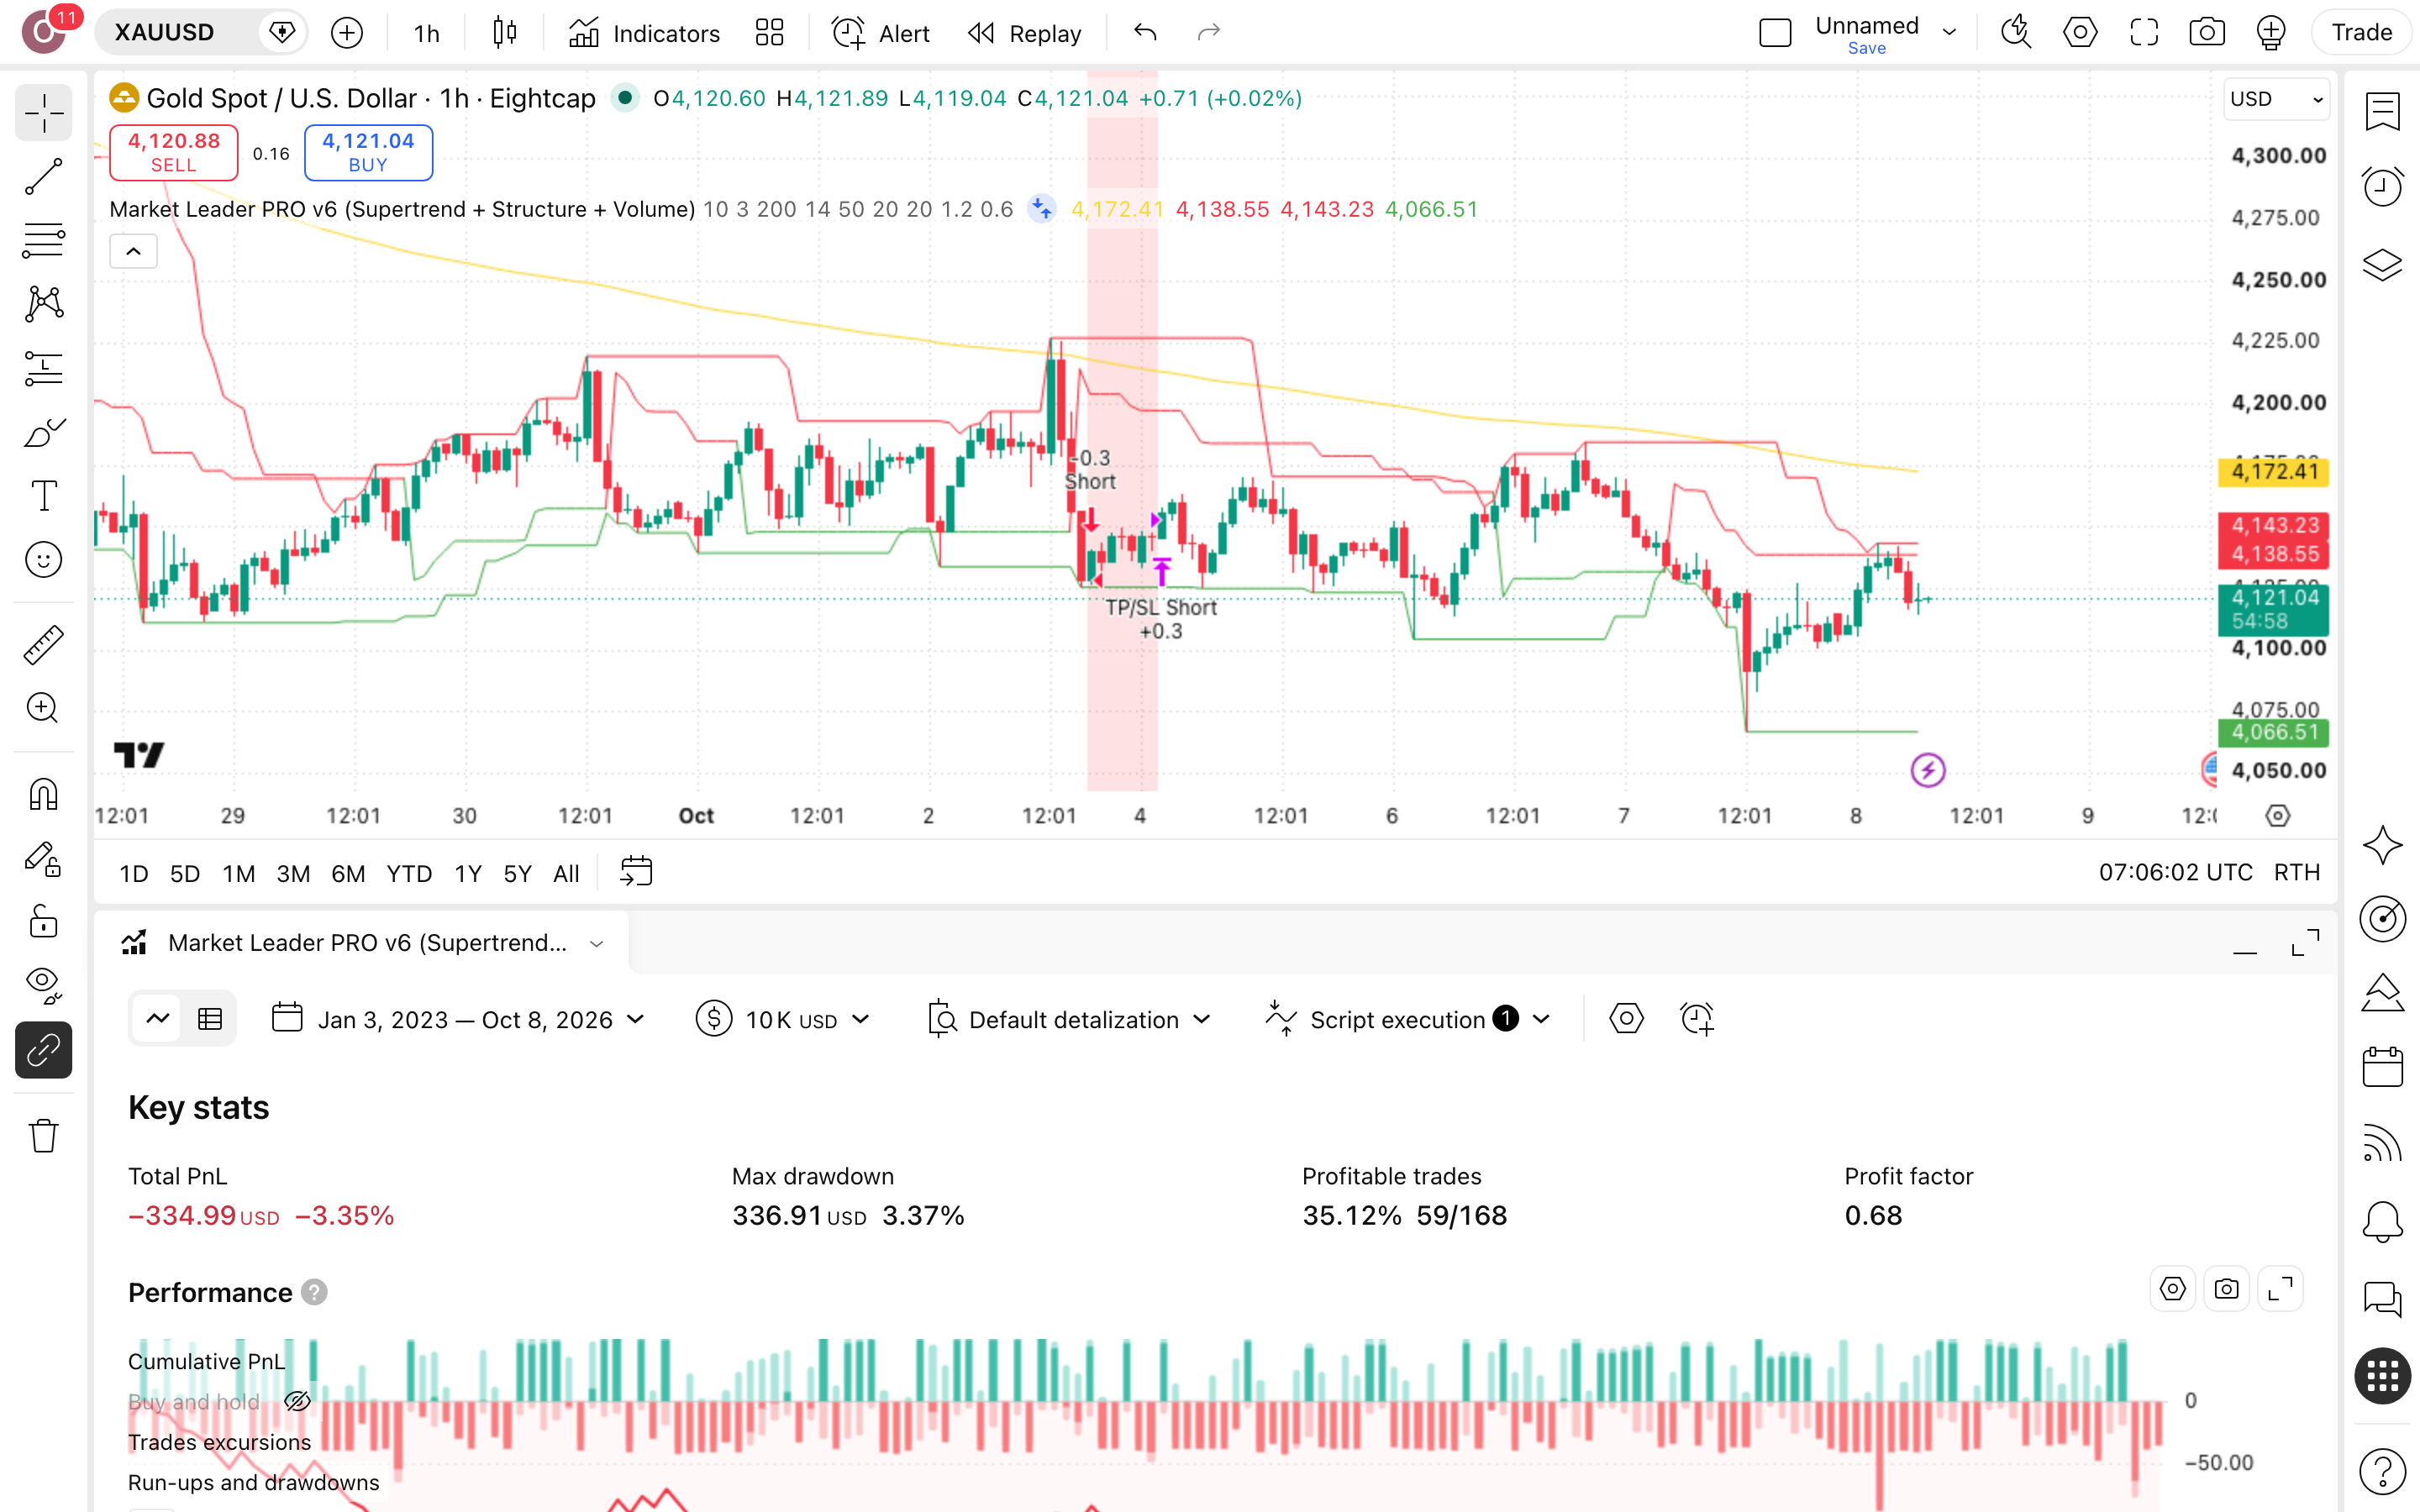Switch to the list of trades view
Image resolution: width=2420 pixels, height=1512 pixels.
pyautogui.click(x=210, y=1019)
